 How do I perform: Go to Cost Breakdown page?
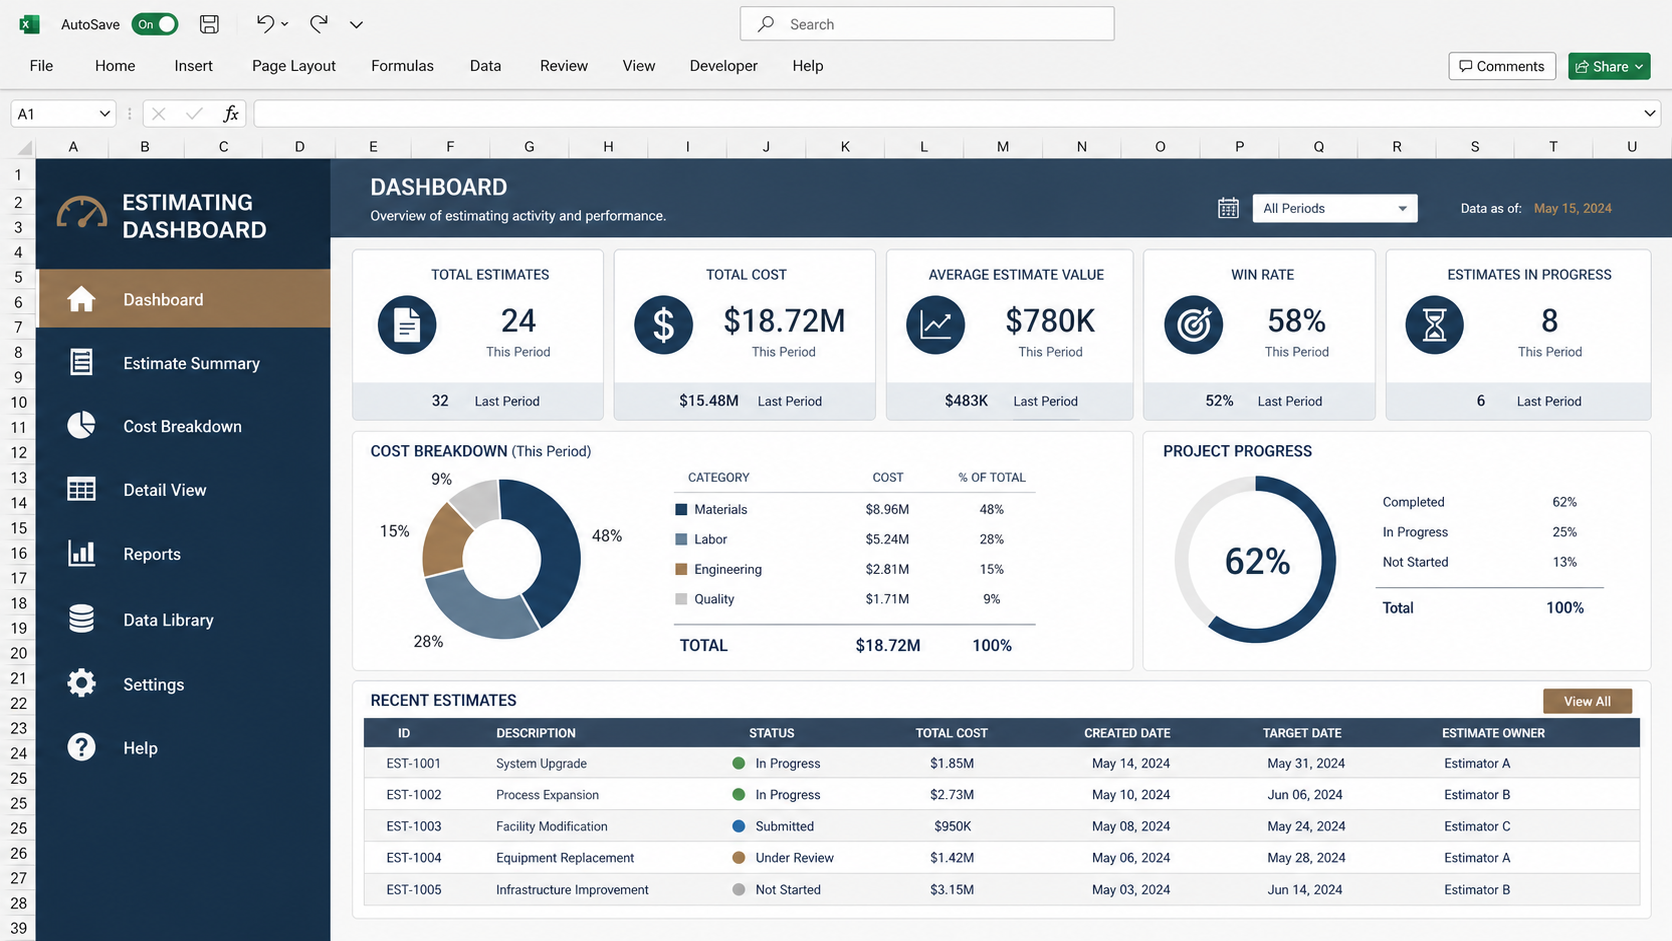pos(184,426)
